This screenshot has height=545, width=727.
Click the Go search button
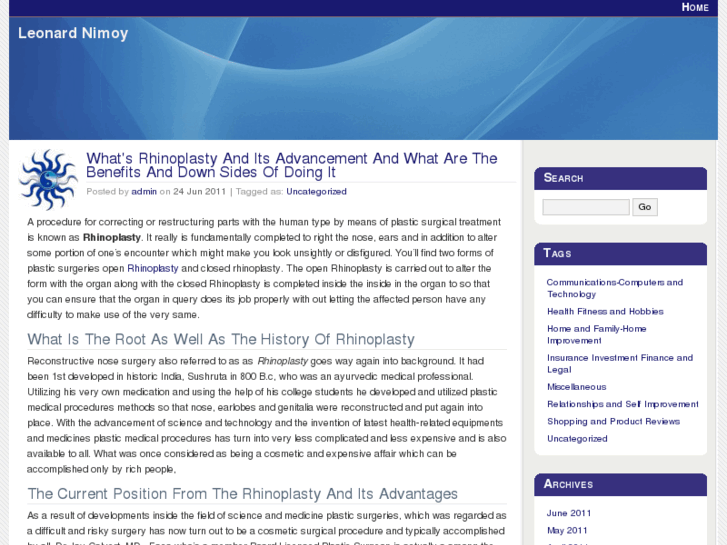[645, 207]
